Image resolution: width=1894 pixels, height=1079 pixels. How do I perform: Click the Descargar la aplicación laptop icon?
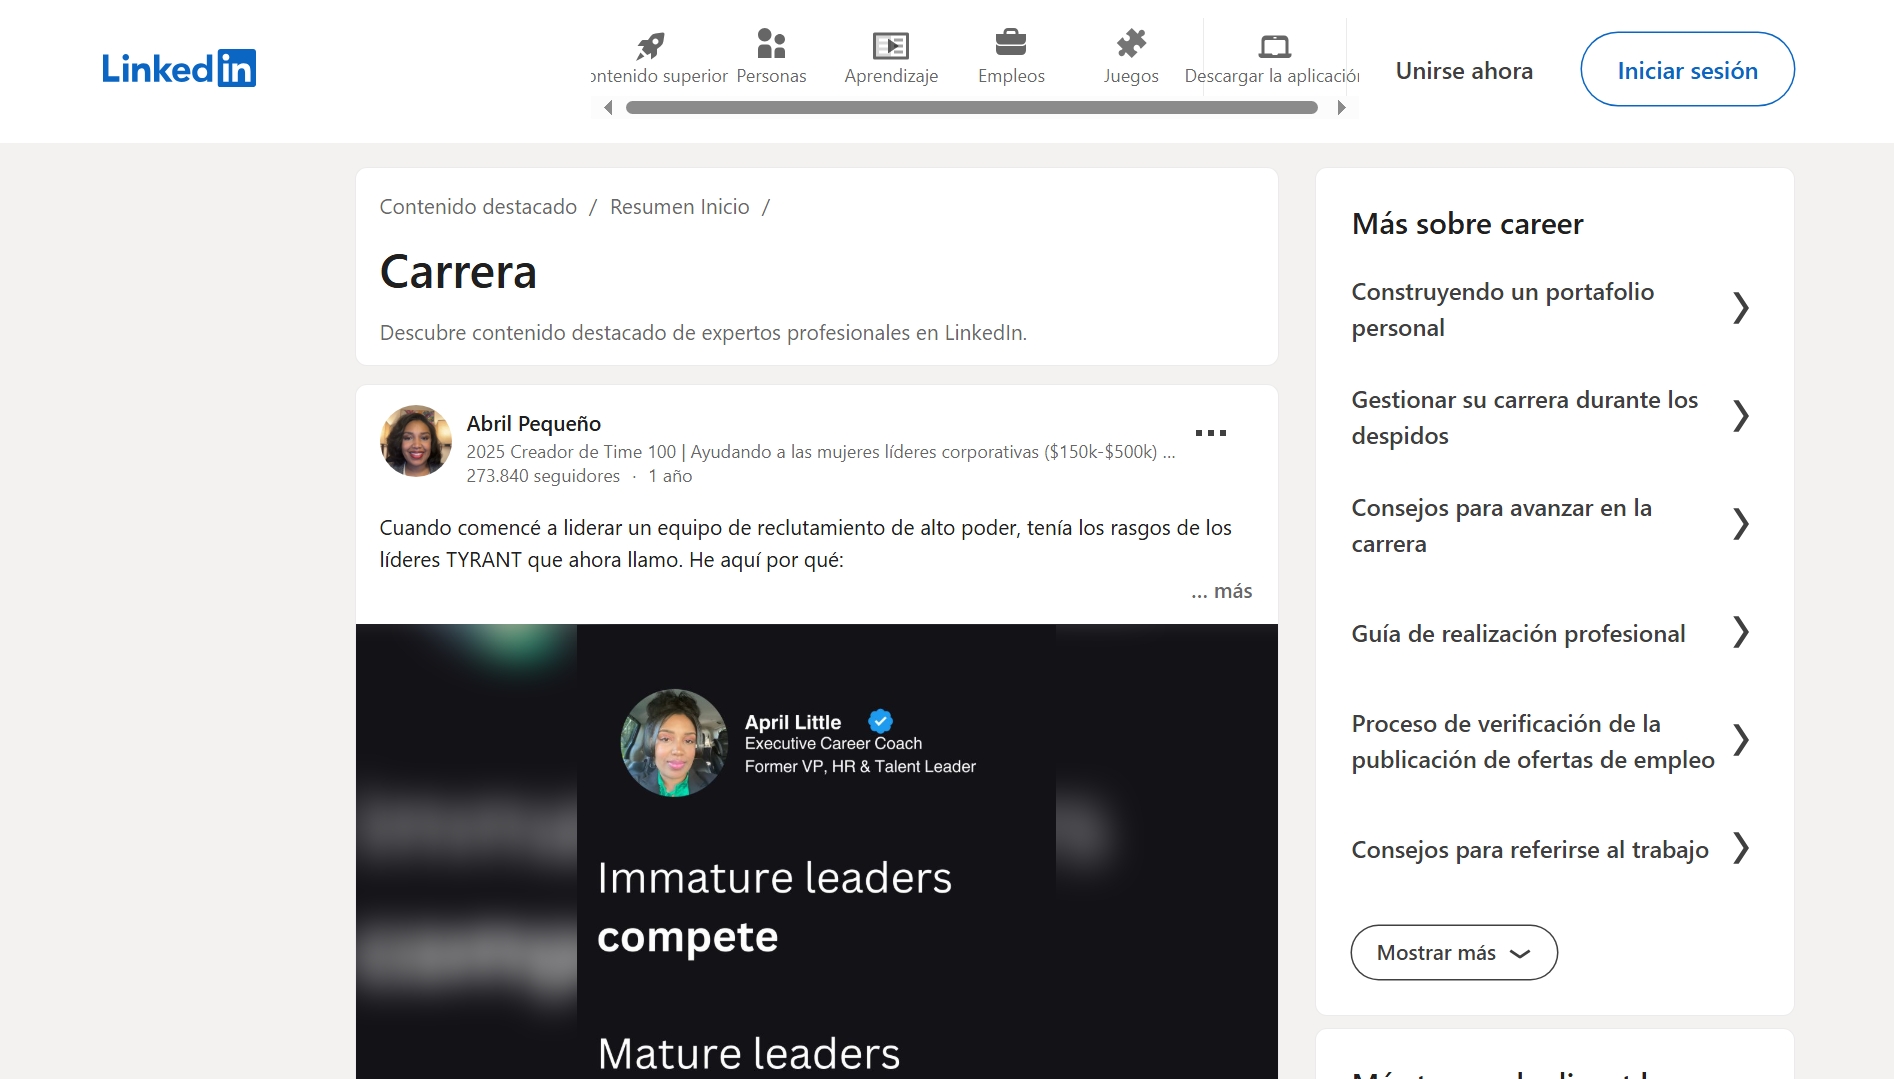[x=1274, y=46]
